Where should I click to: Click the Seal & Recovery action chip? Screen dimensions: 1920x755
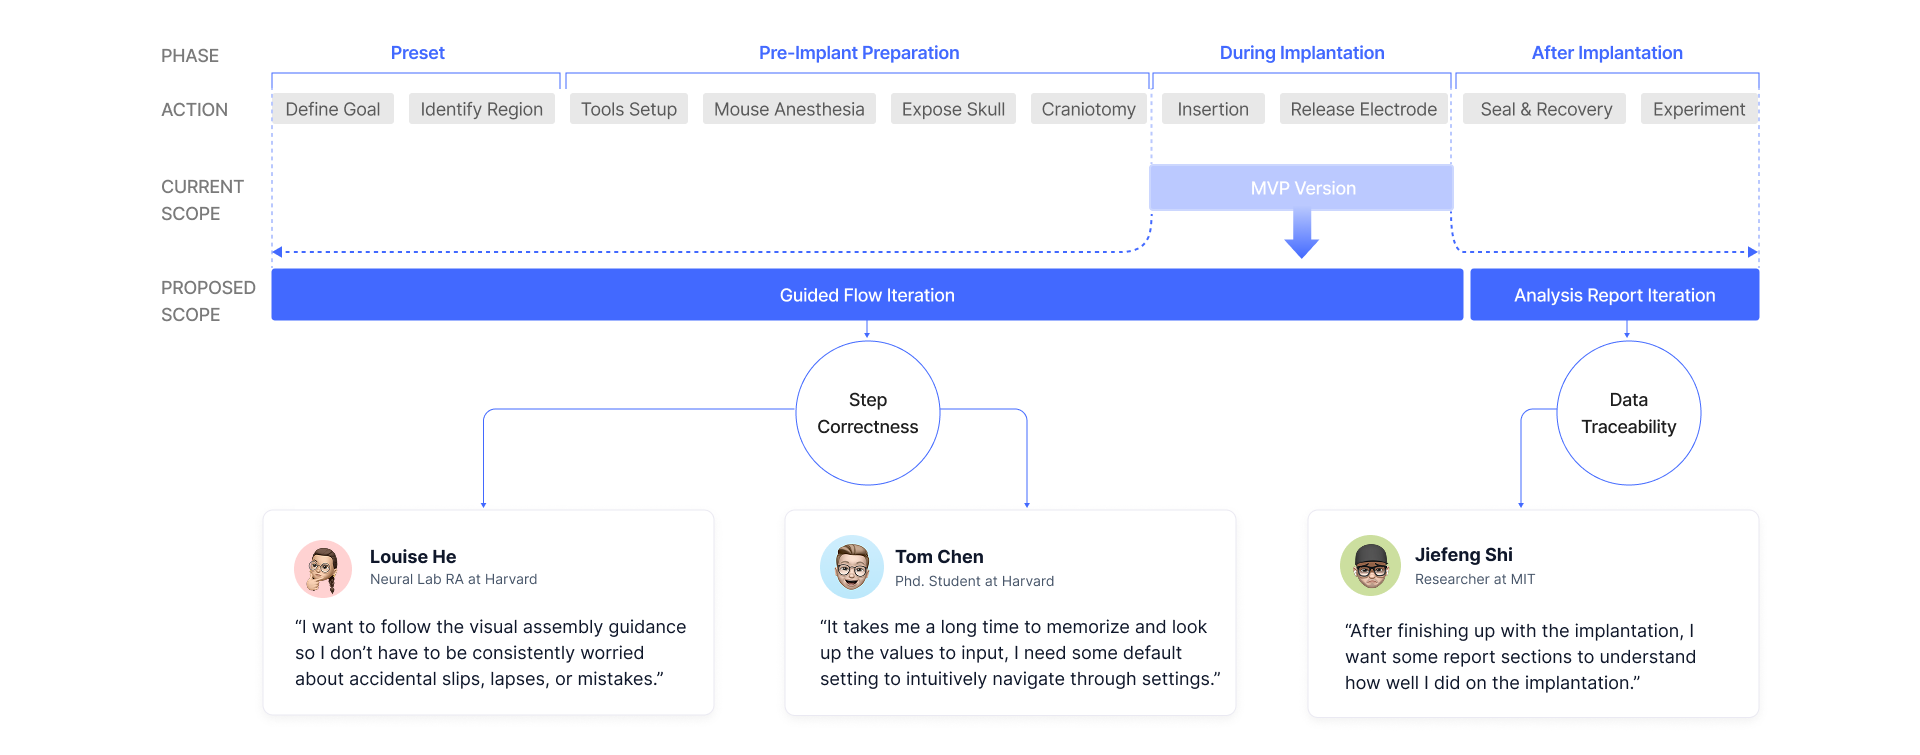point(1545,109)
